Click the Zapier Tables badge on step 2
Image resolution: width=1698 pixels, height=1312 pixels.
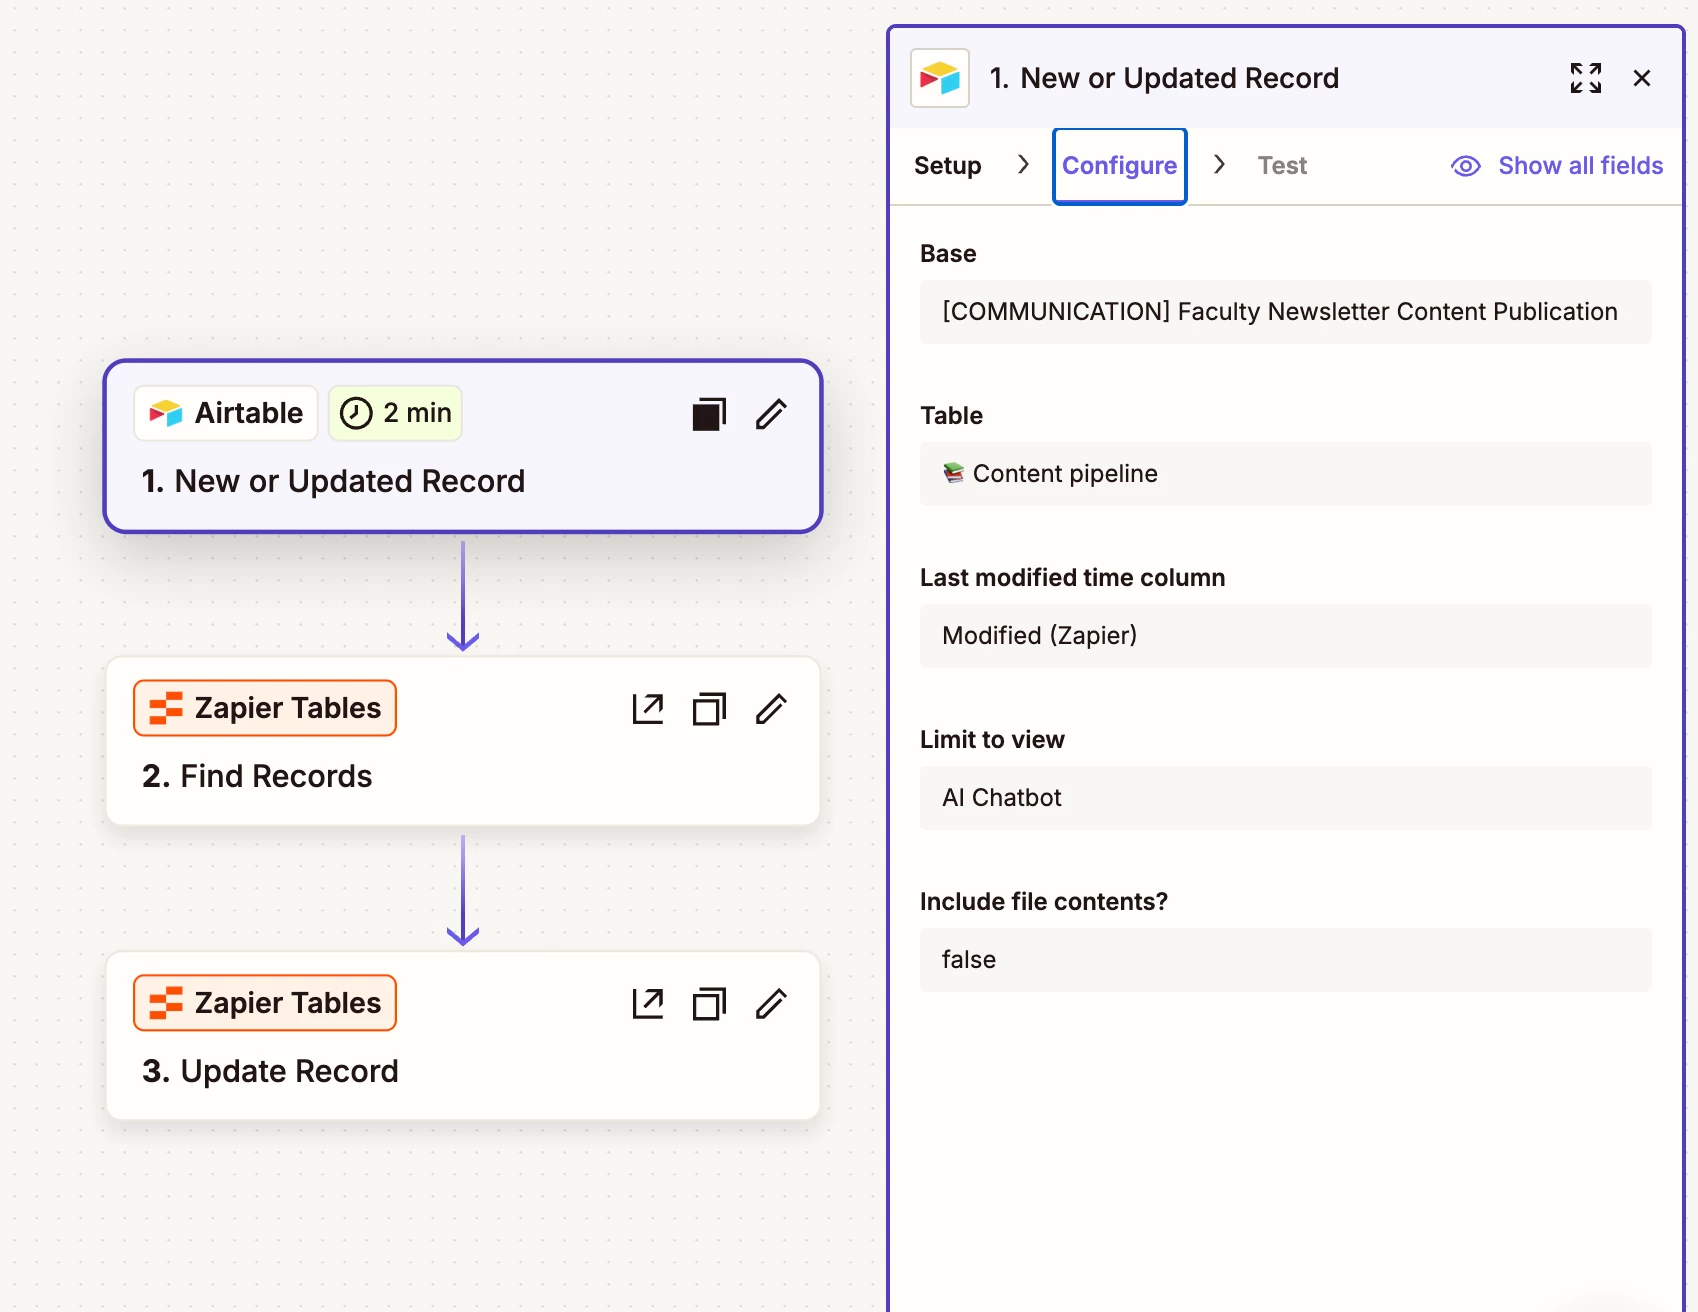click(x=265, y=708)
